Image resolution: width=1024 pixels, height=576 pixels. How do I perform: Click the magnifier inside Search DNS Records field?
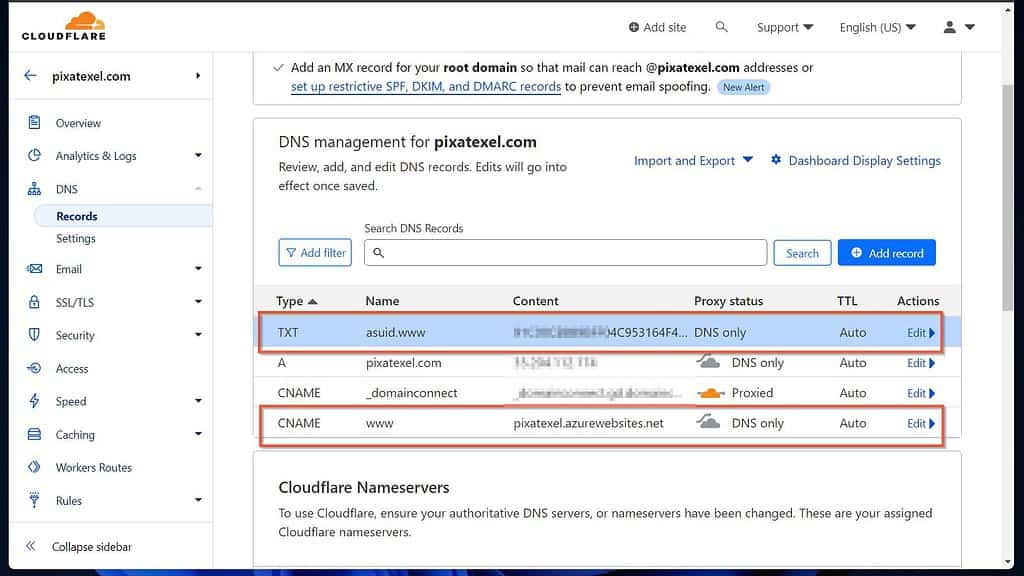[x=379, y=253]
